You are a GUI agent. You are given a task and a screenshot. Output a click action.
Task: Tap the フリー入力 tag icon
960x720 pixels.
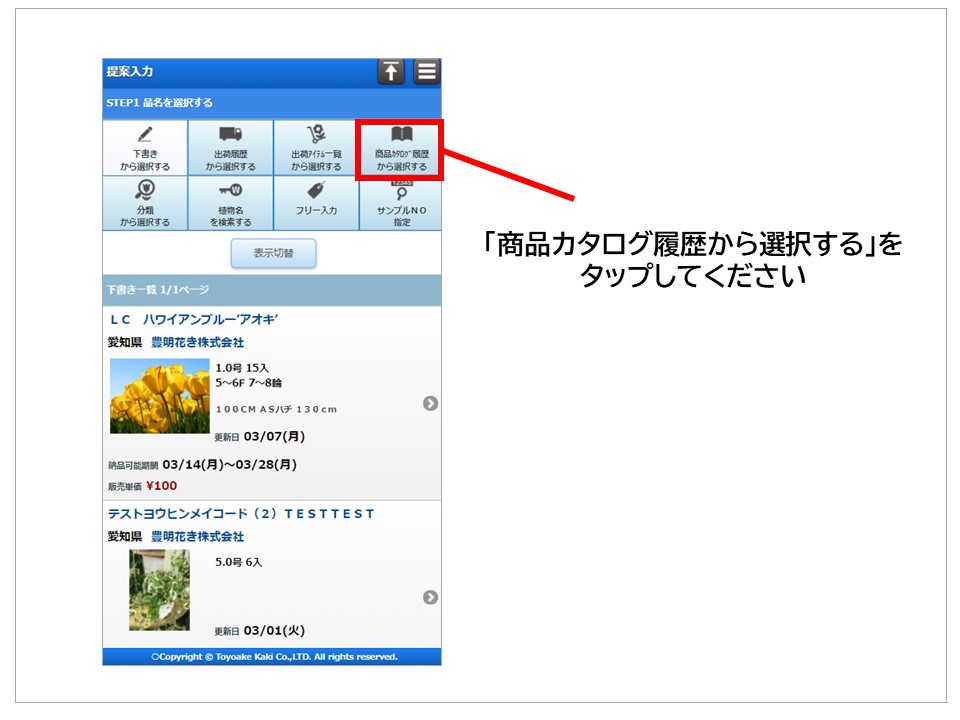[x=316, y=190]
